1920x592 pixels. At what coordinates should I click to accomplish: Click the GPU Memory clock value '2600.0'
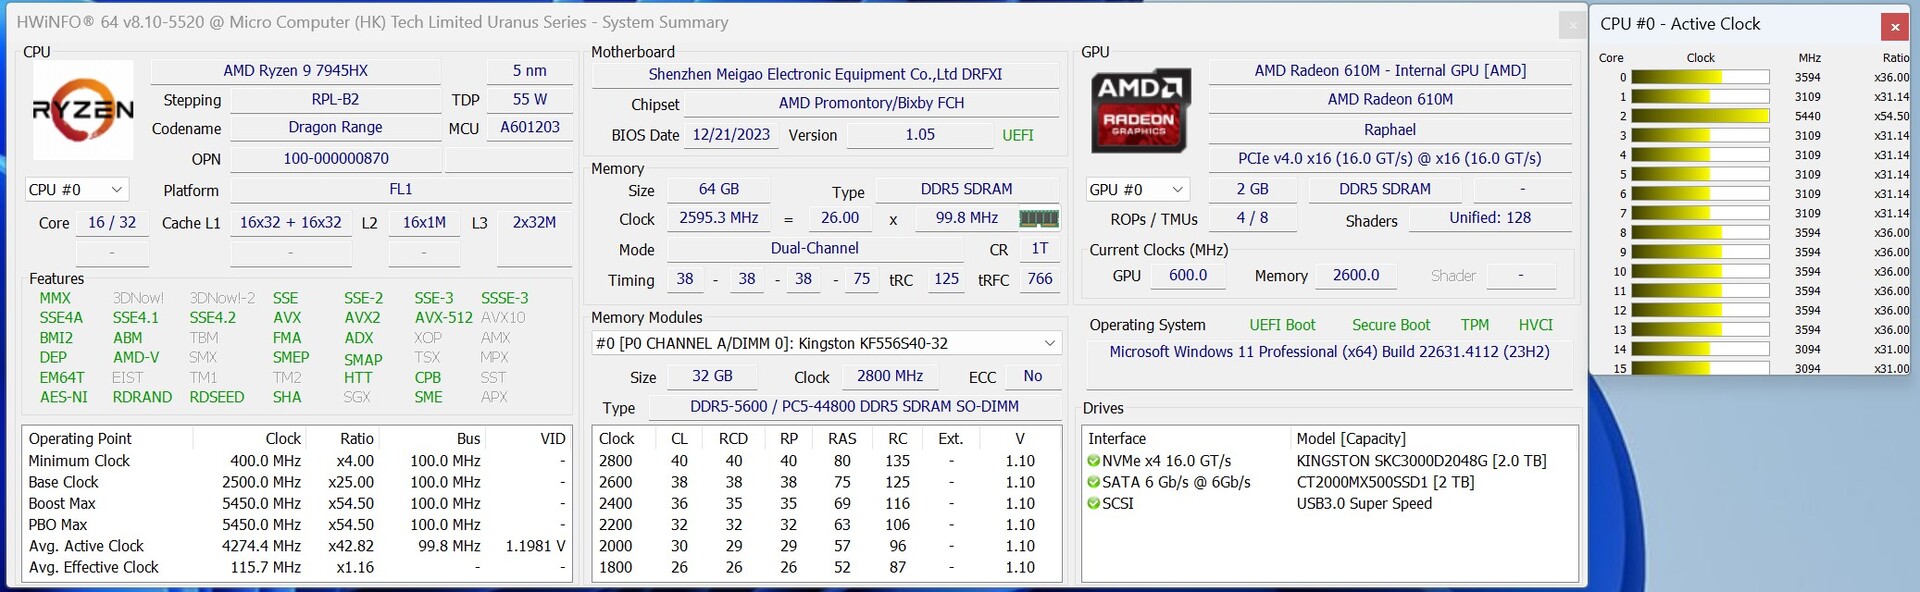coord(1356,276)
